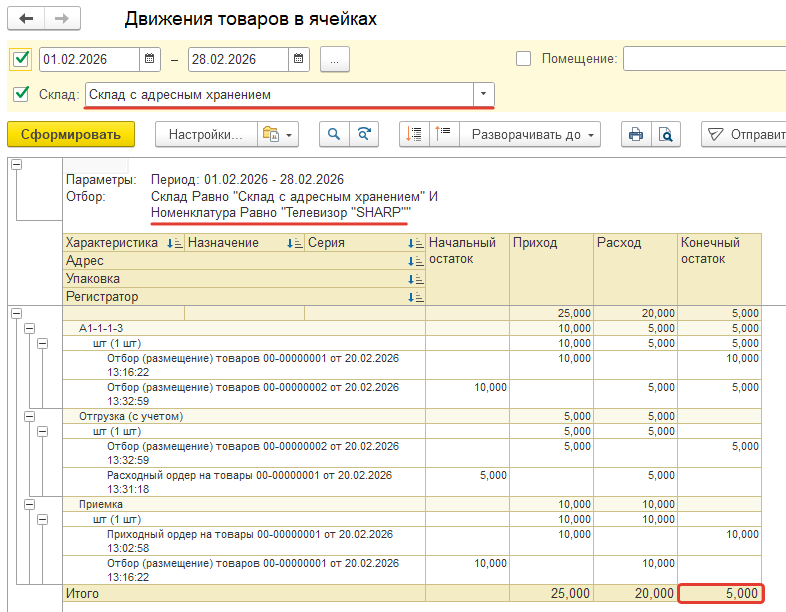Click the magnifier search icon in toolbar
This screenshot has height=612, width=786.
333,134
